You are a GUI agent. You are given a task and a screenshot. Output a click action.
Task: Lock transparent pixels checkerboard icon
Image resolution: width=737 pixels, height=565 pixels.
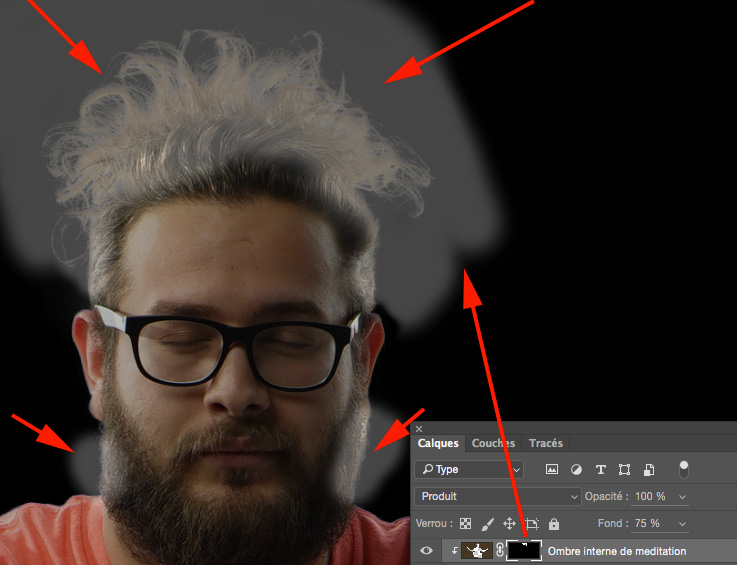(465, 523)
